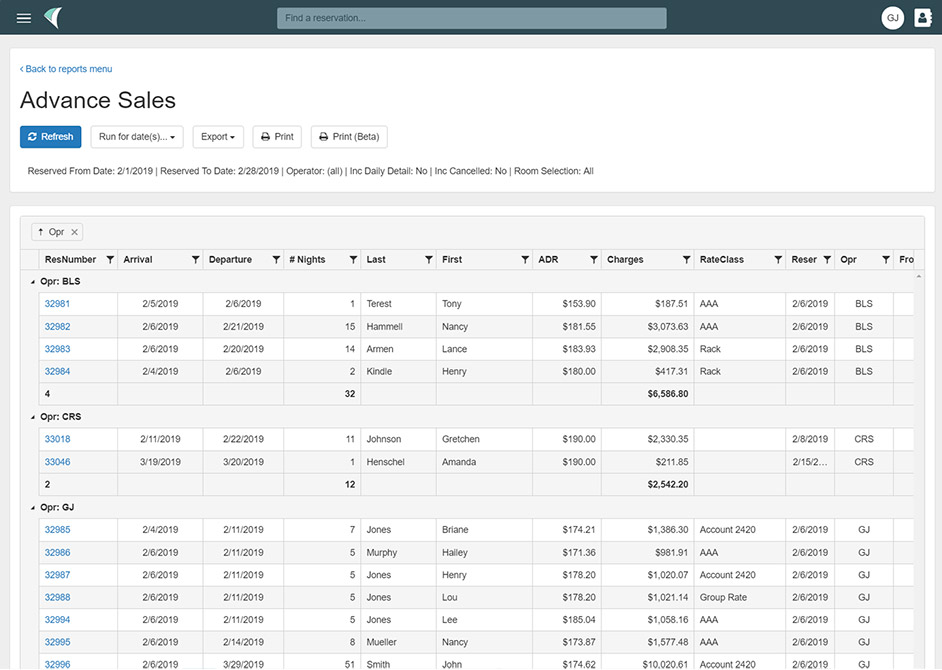Open reservation 32995
942x670 pixels.
[57, 642]
